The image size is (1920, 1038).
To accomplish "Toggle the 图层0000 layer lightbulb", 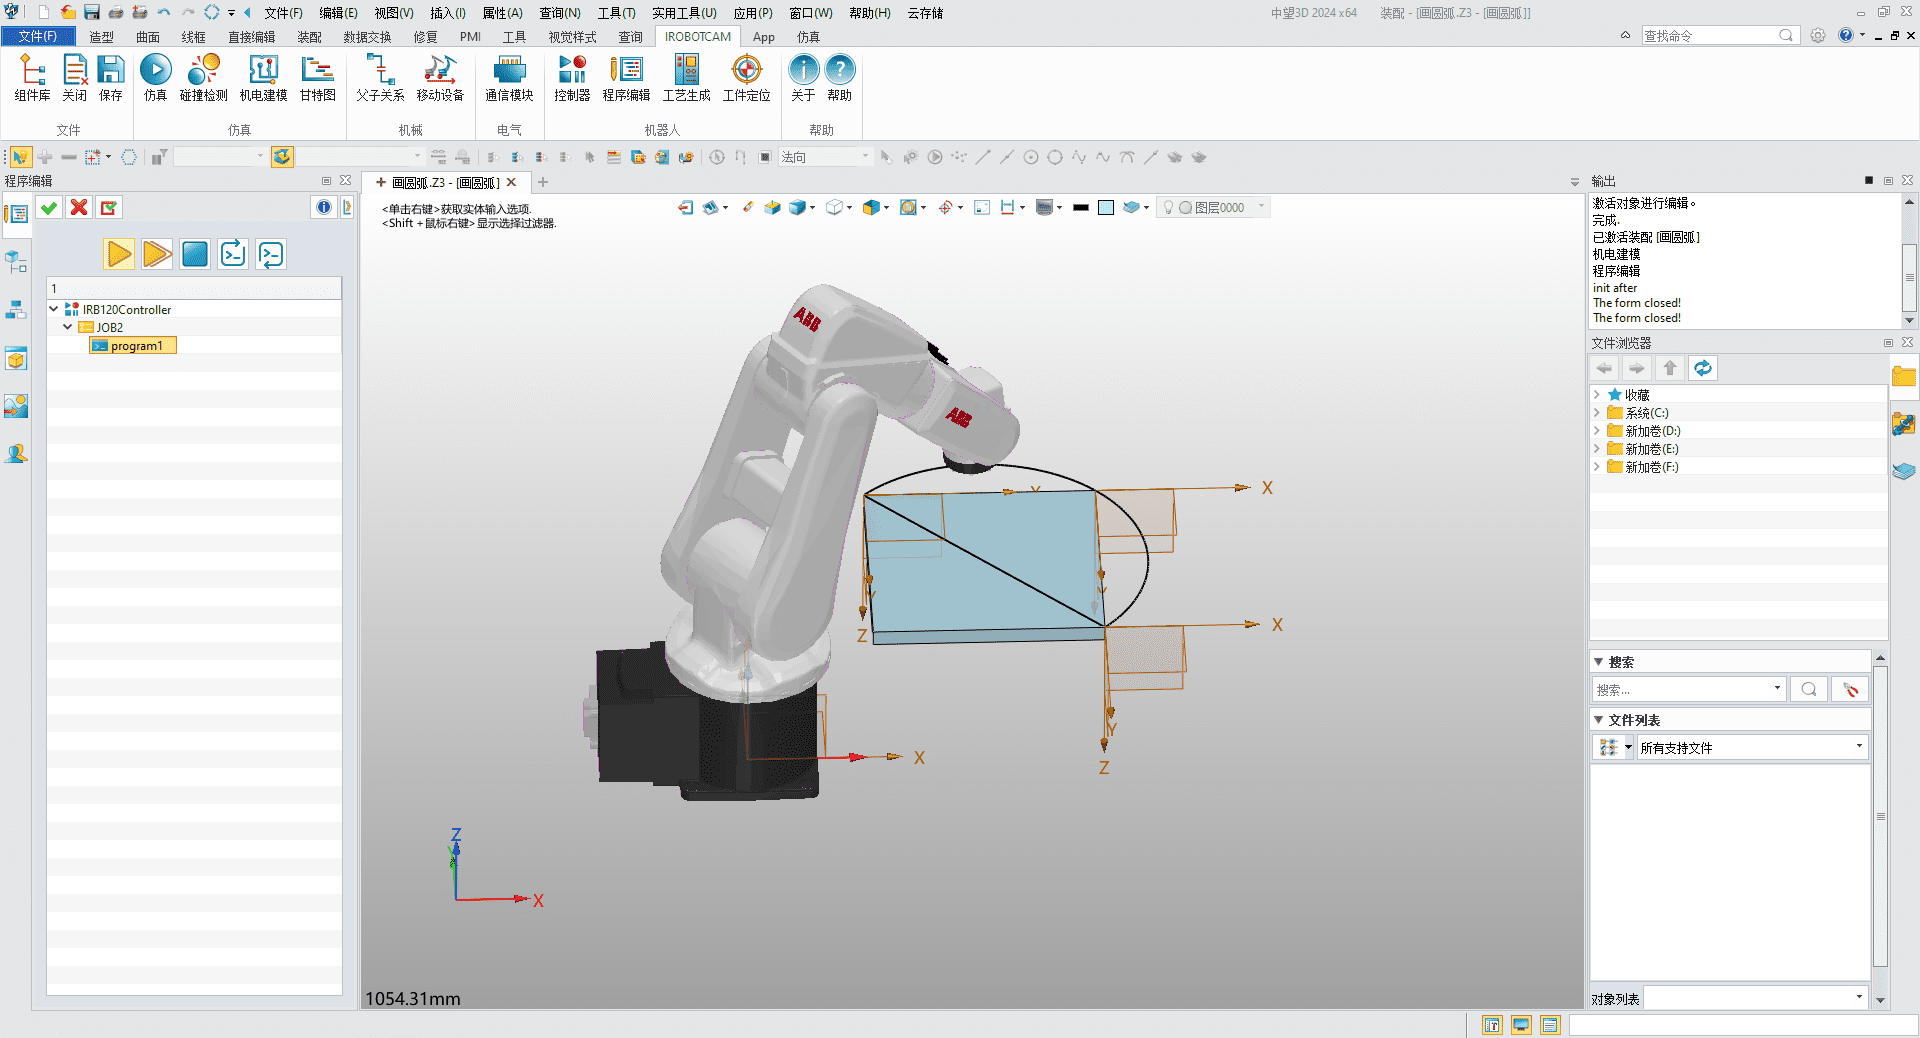I will coord(1167,208).
